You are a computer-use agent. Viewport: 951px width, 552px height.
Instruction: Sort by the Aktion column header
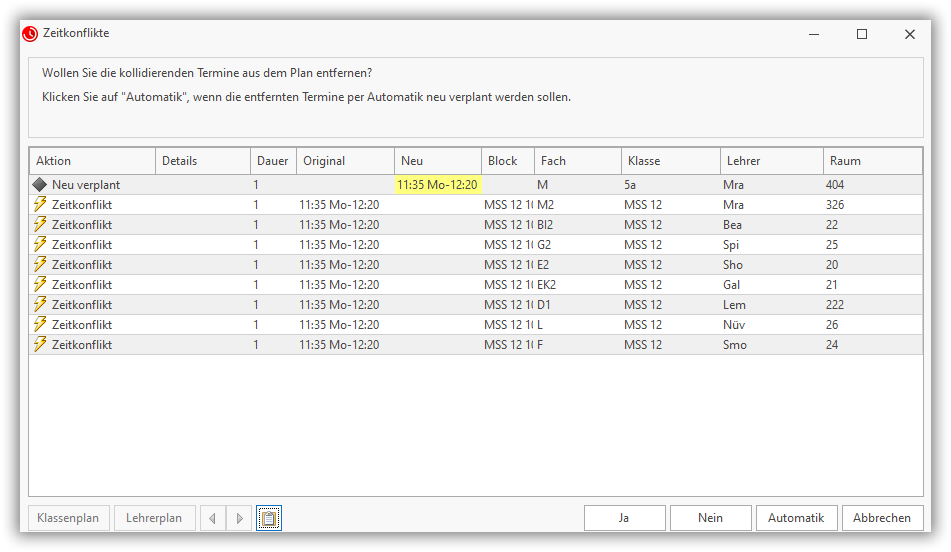coord(92,161)
